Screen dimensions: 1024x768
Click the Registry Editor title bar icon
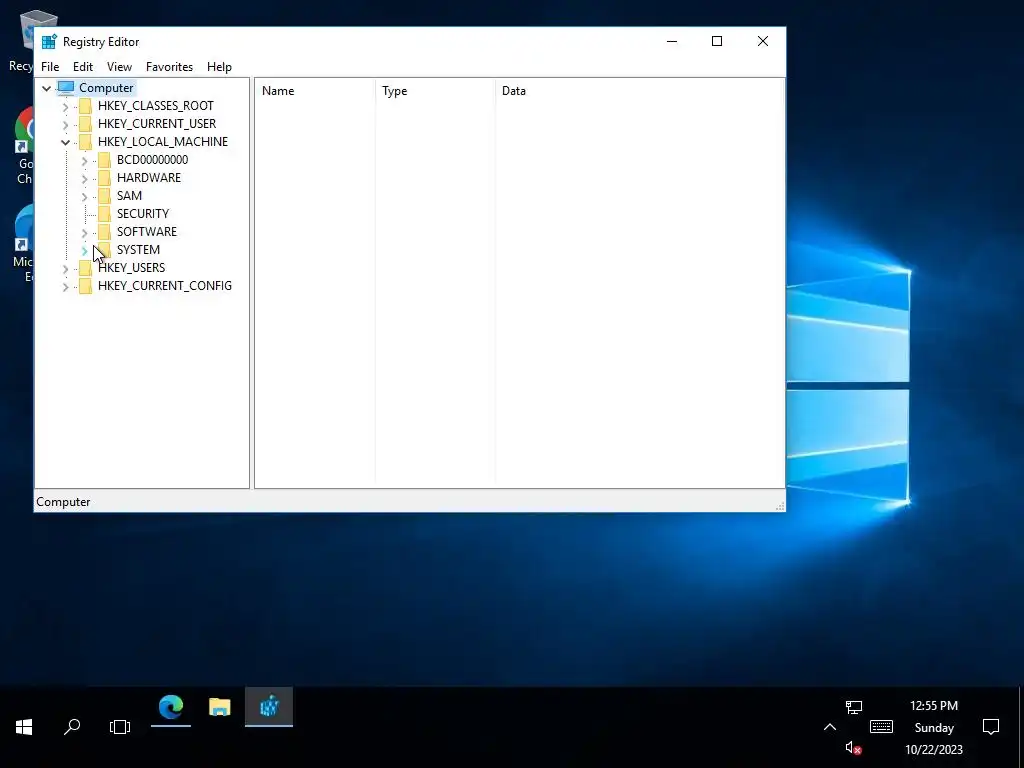tap(49, 42)
